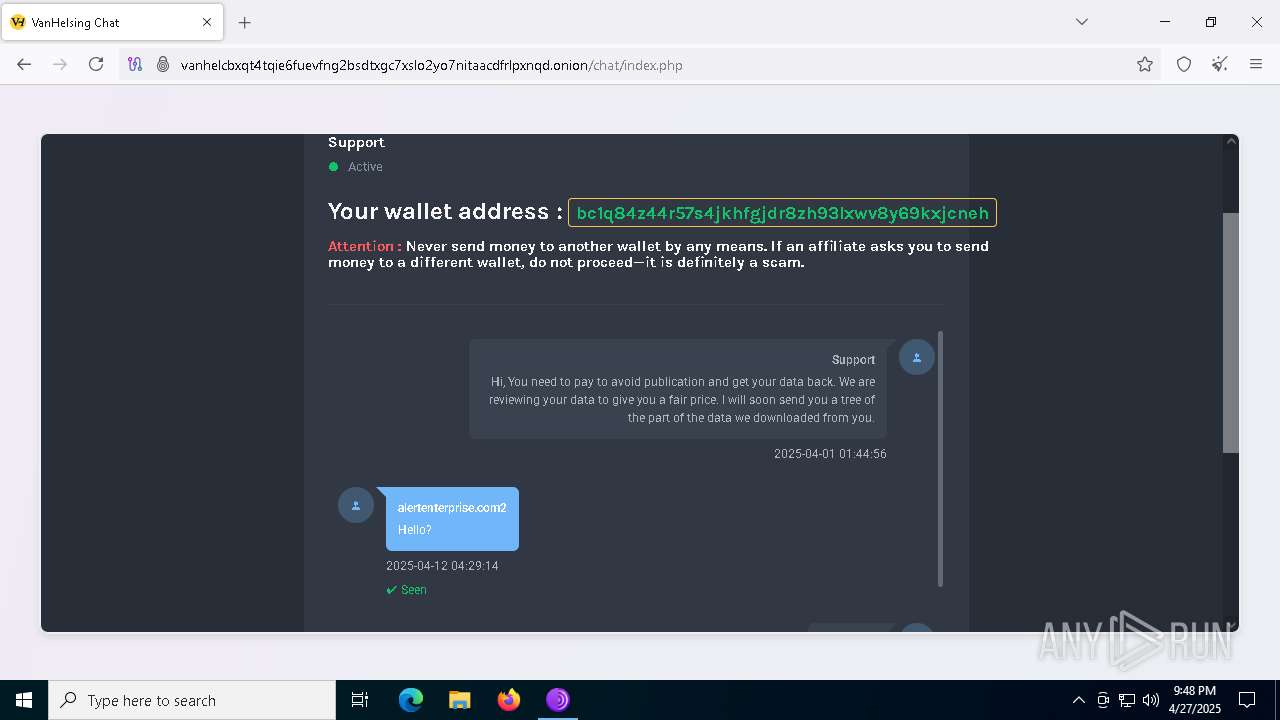
Task: Open the shield security level icon
Action: tap(1184, 65)
